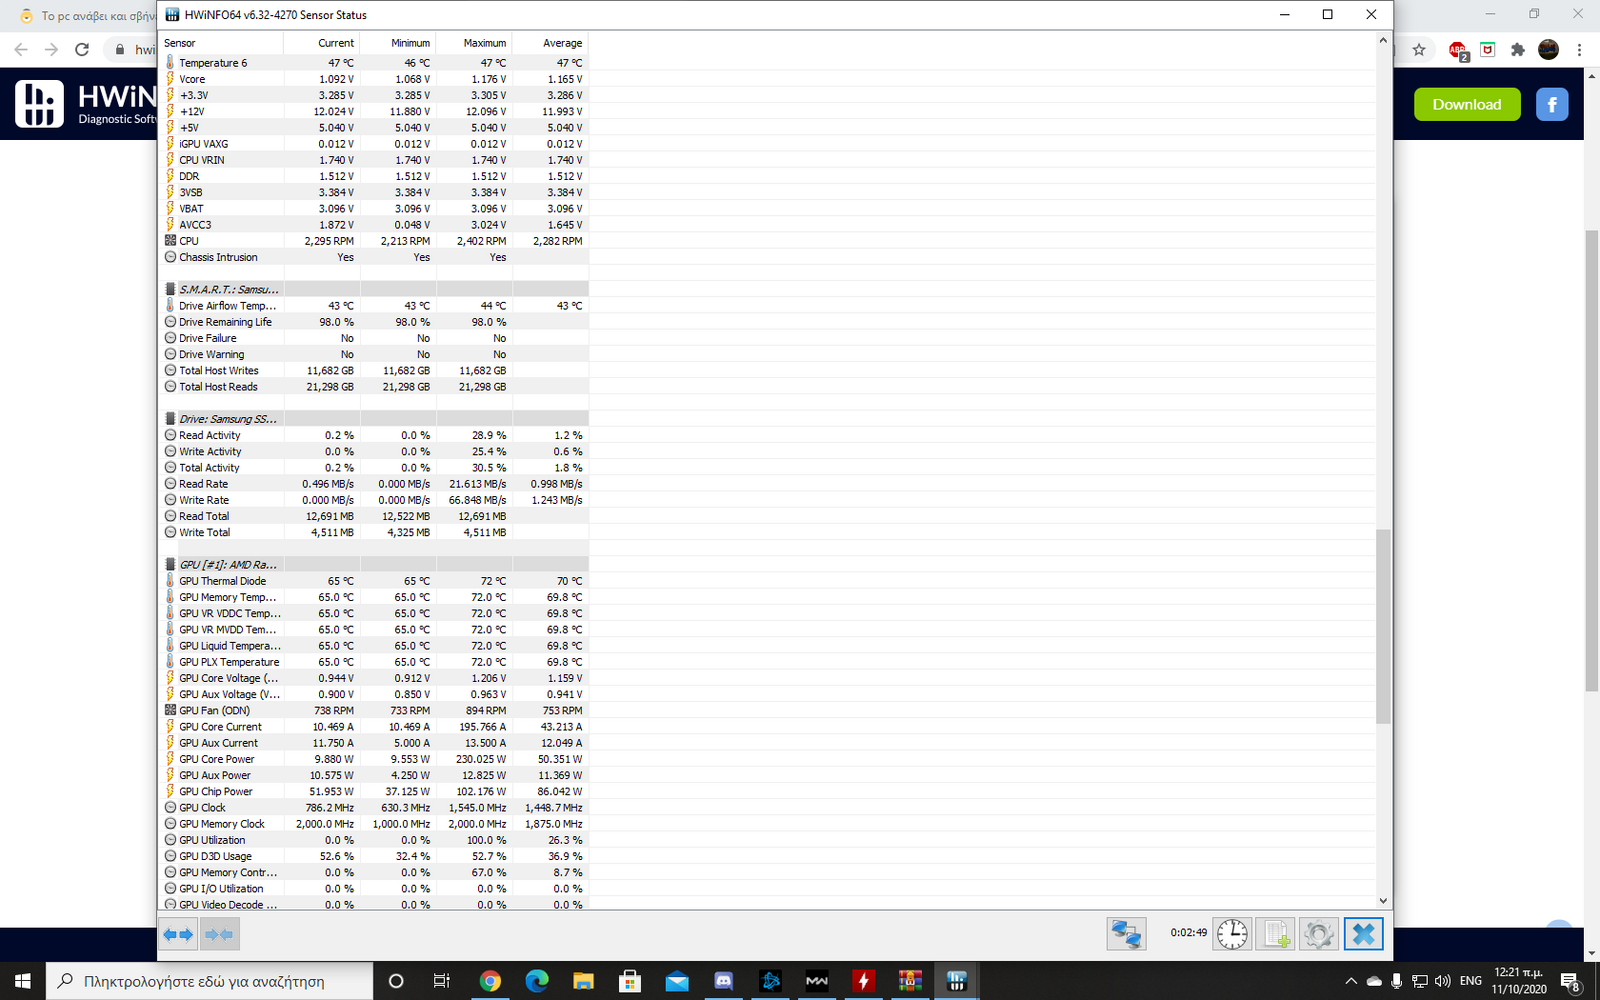Screen dimensions: 1600x1000
Task: Select the GPU Memory Clock row
Action: pyautogui.click(x=374, y=824)
